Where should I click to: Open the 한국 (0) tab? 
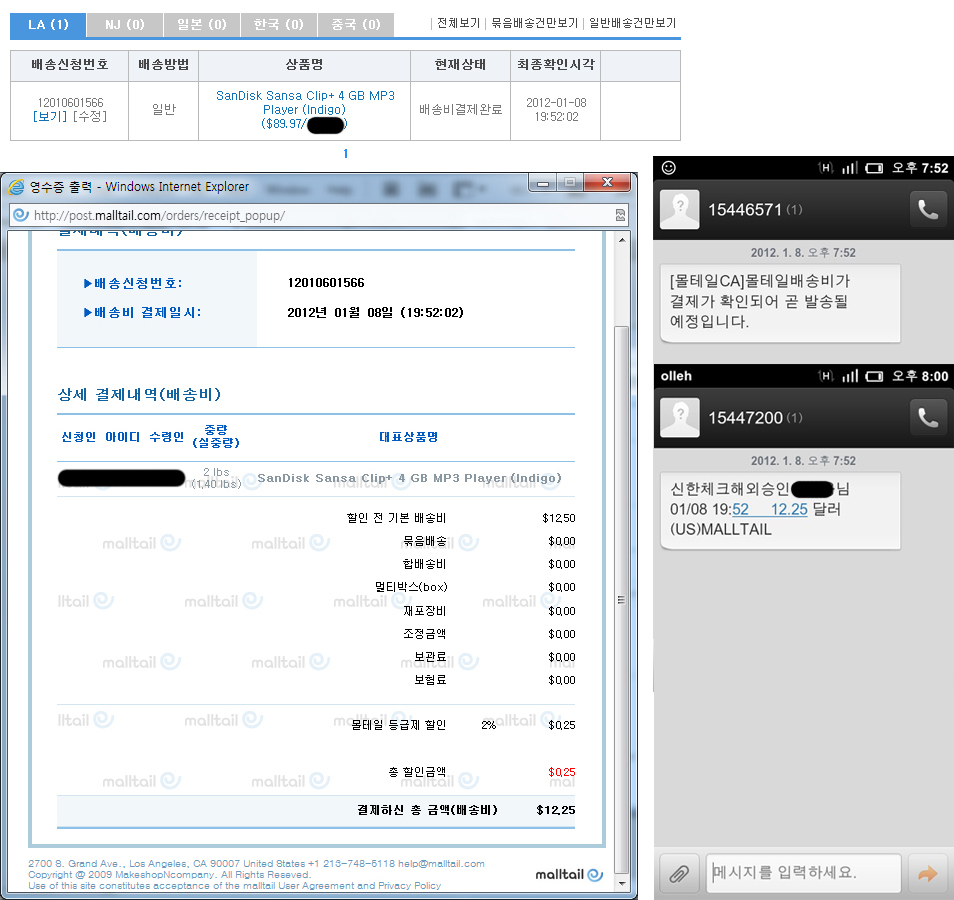[x=279, y=25]
